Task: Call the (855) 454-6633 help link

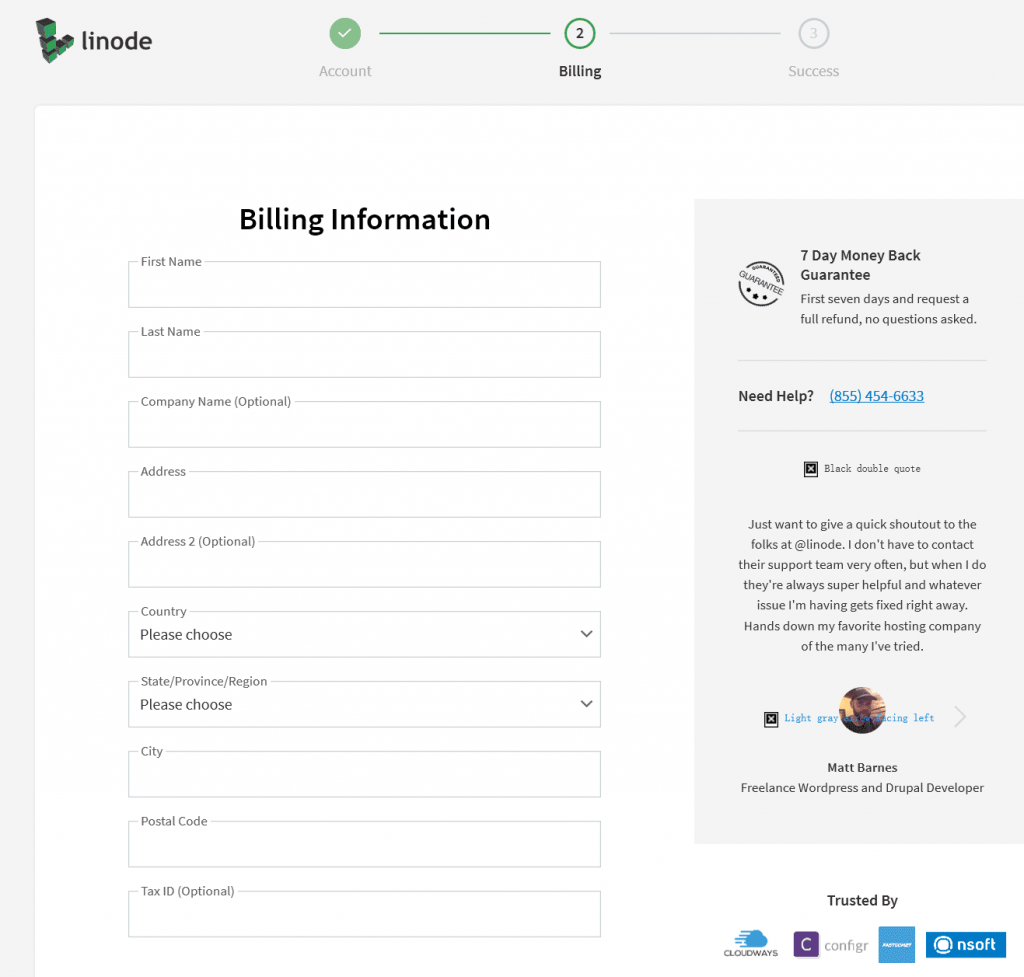Action: pyautogui.click(x=876, y=396)
